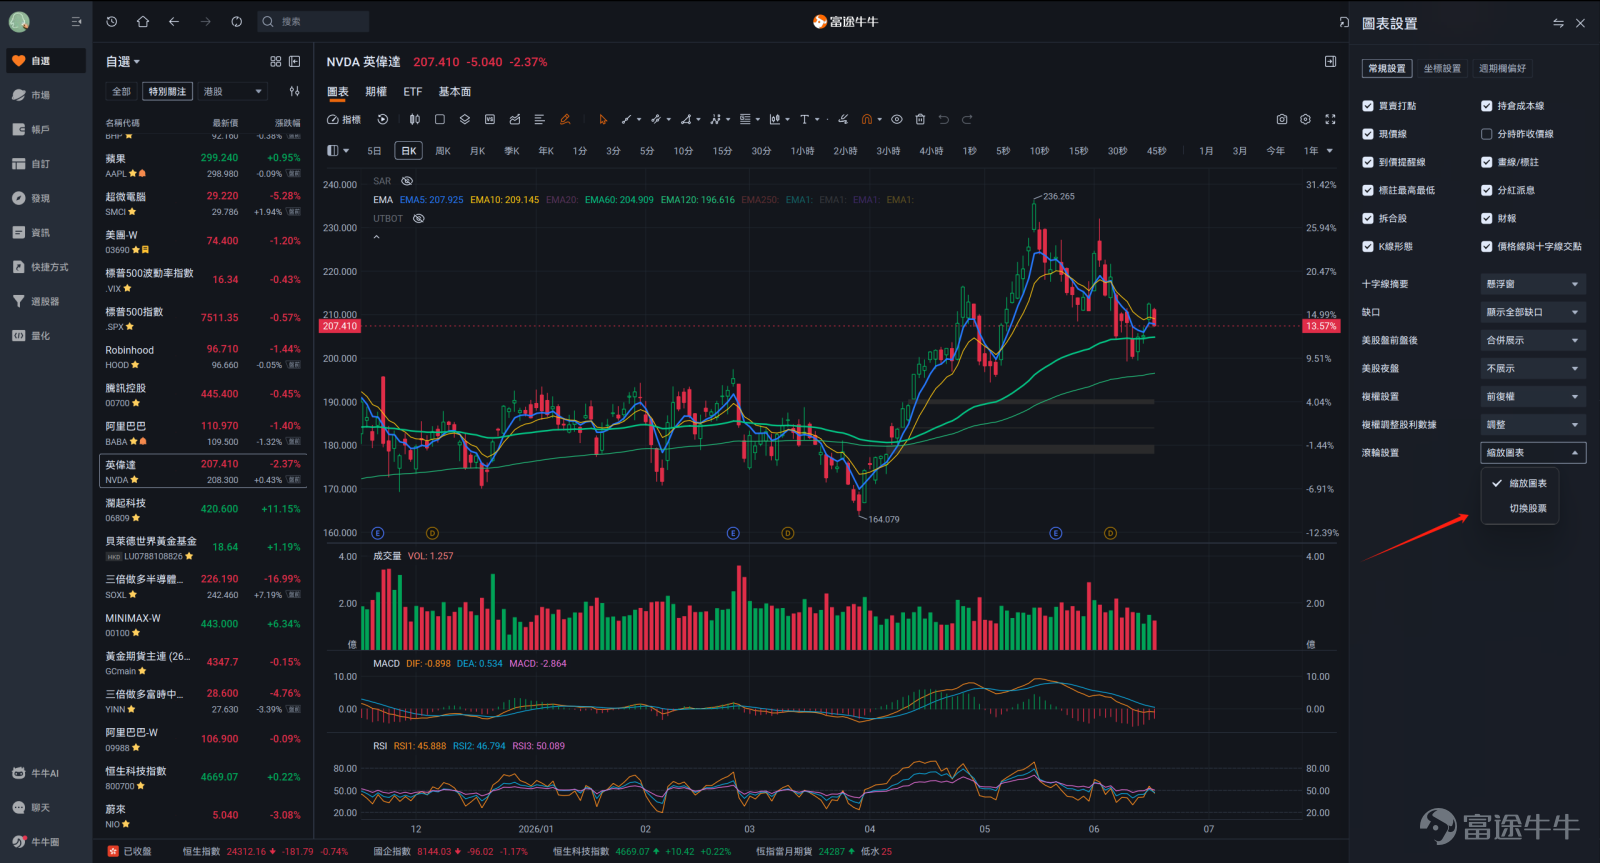Select the text T drawing tool
This screenshot has width=1600, height=863.
pos(804,119)
